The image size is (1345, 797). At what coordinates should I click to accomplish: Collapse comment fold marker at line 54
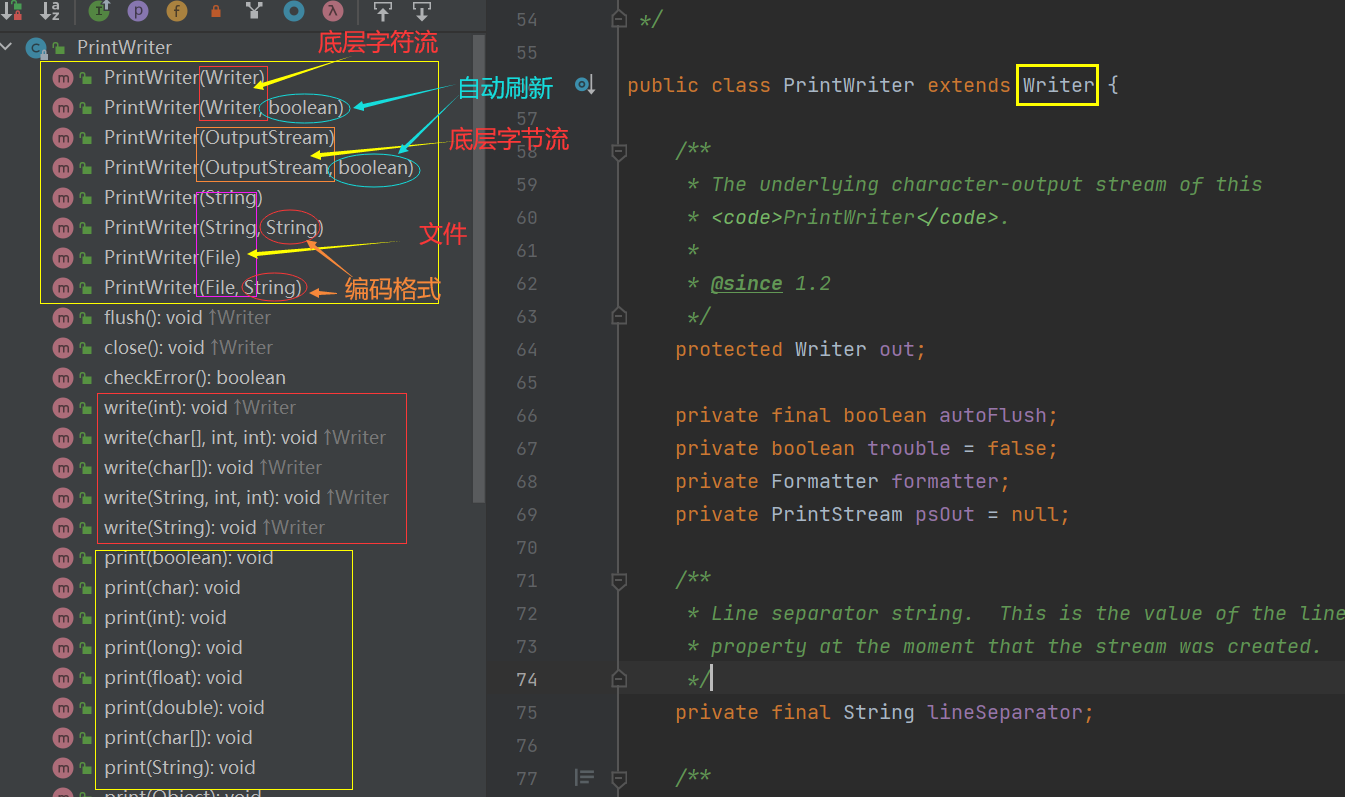619,19
